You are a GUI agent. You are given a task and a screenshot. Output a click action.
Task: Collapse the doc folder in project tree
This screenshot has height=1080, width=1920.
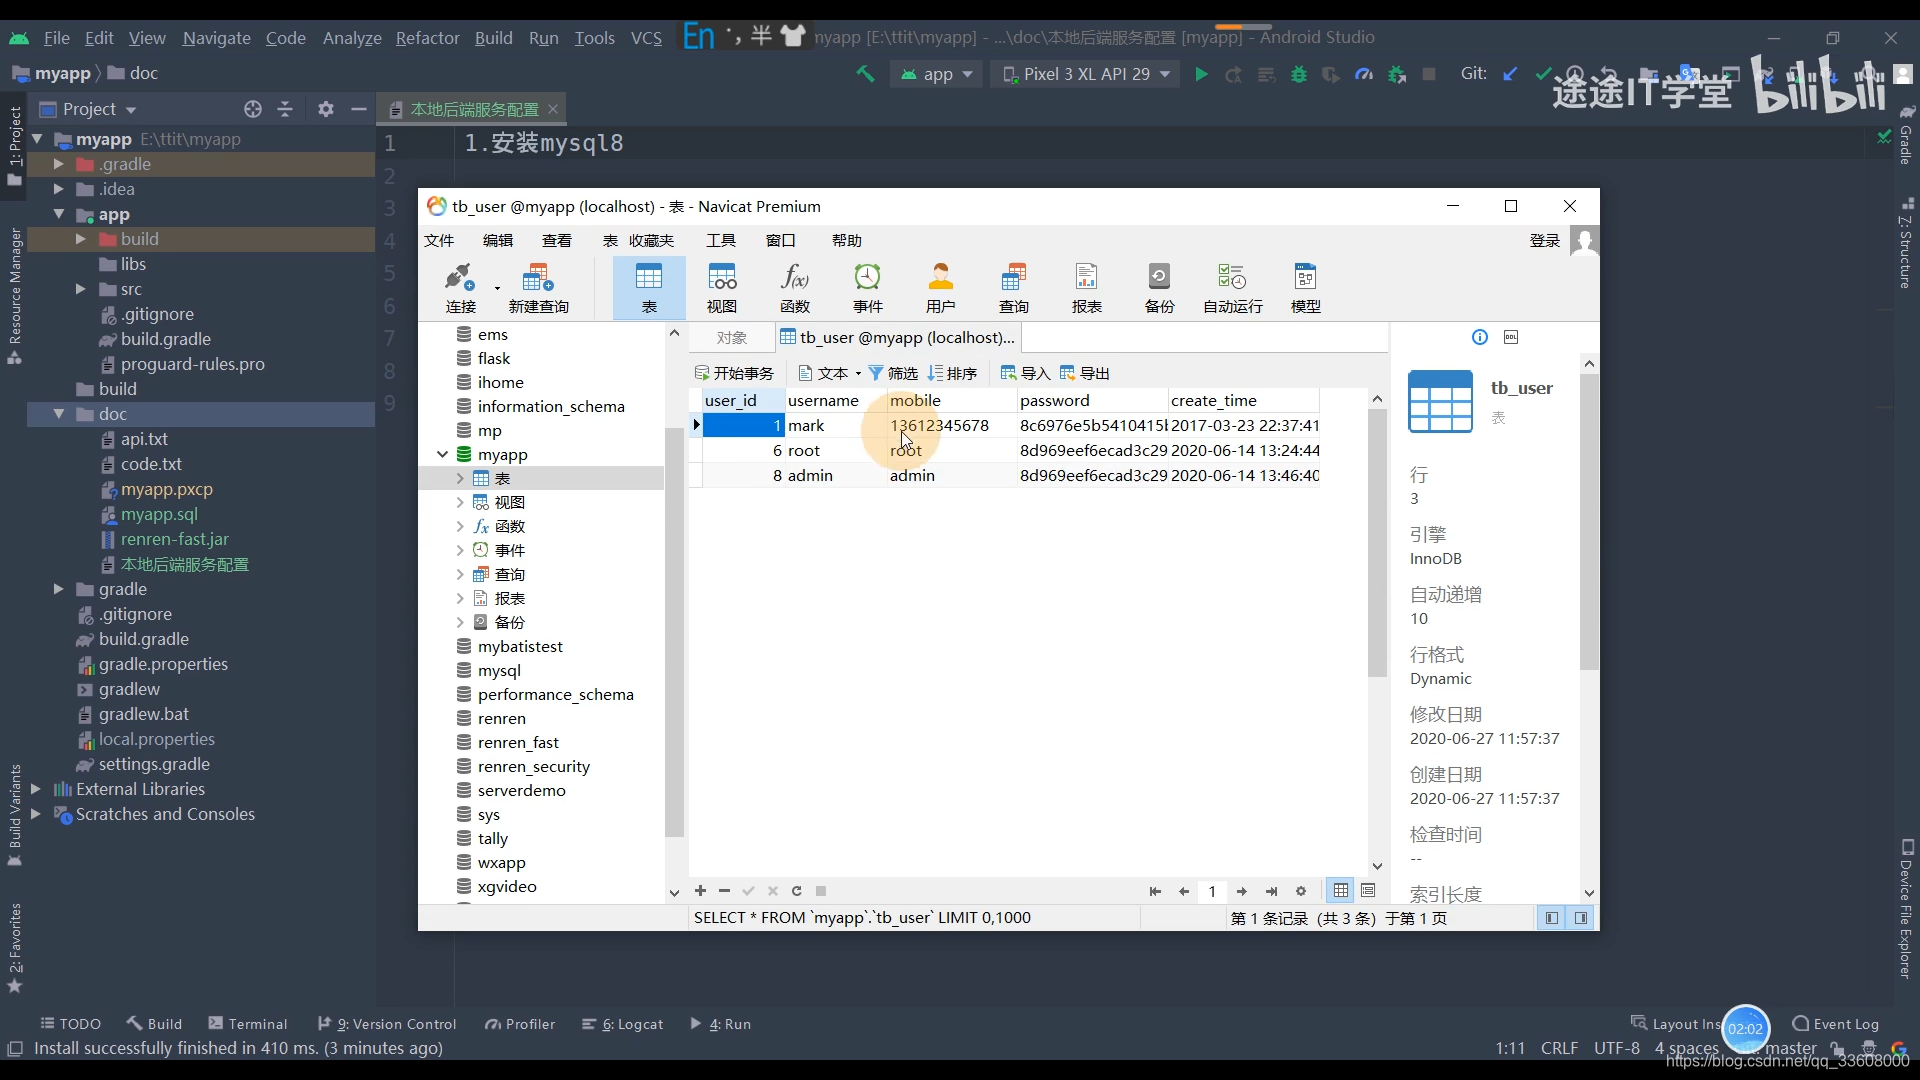(x=59, y=414)
